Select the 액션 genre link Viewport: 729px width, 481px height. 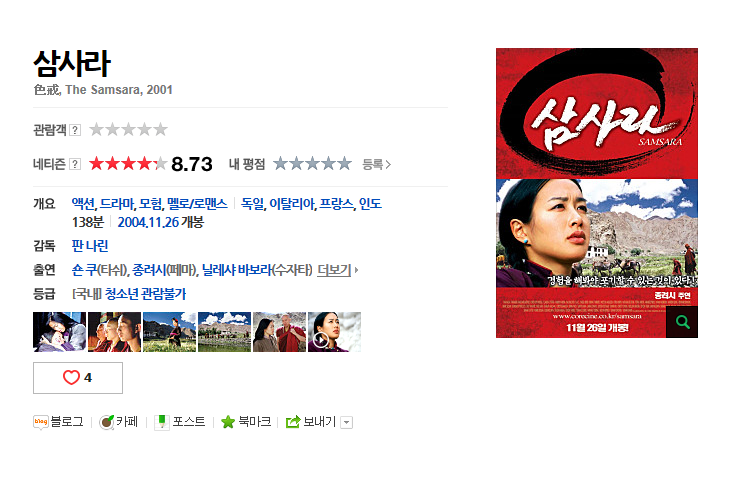pyautogui.click(x=83, y=204)
